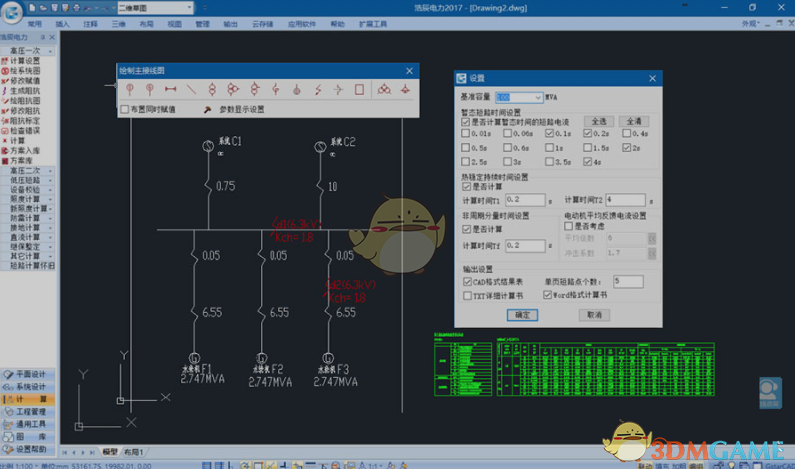Click the save icon in quick access toolbar
The width and height of the screenshot is (795, 469).
pyautogui.click(x=55, y=8)
